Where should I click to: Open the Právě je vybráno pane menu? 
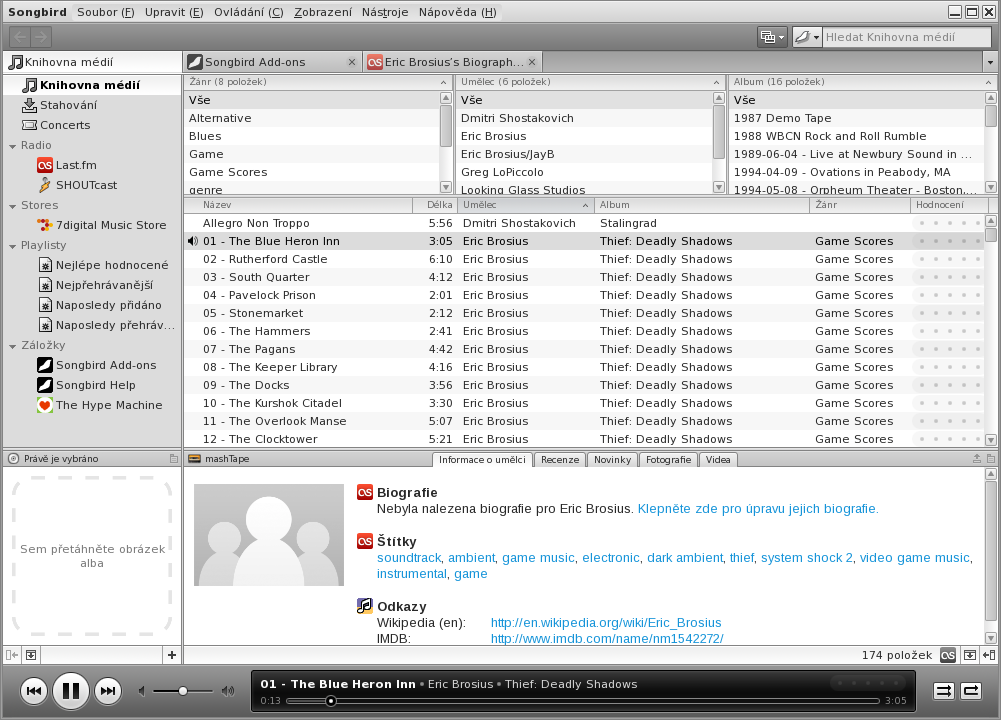click(x=174, y=459)
